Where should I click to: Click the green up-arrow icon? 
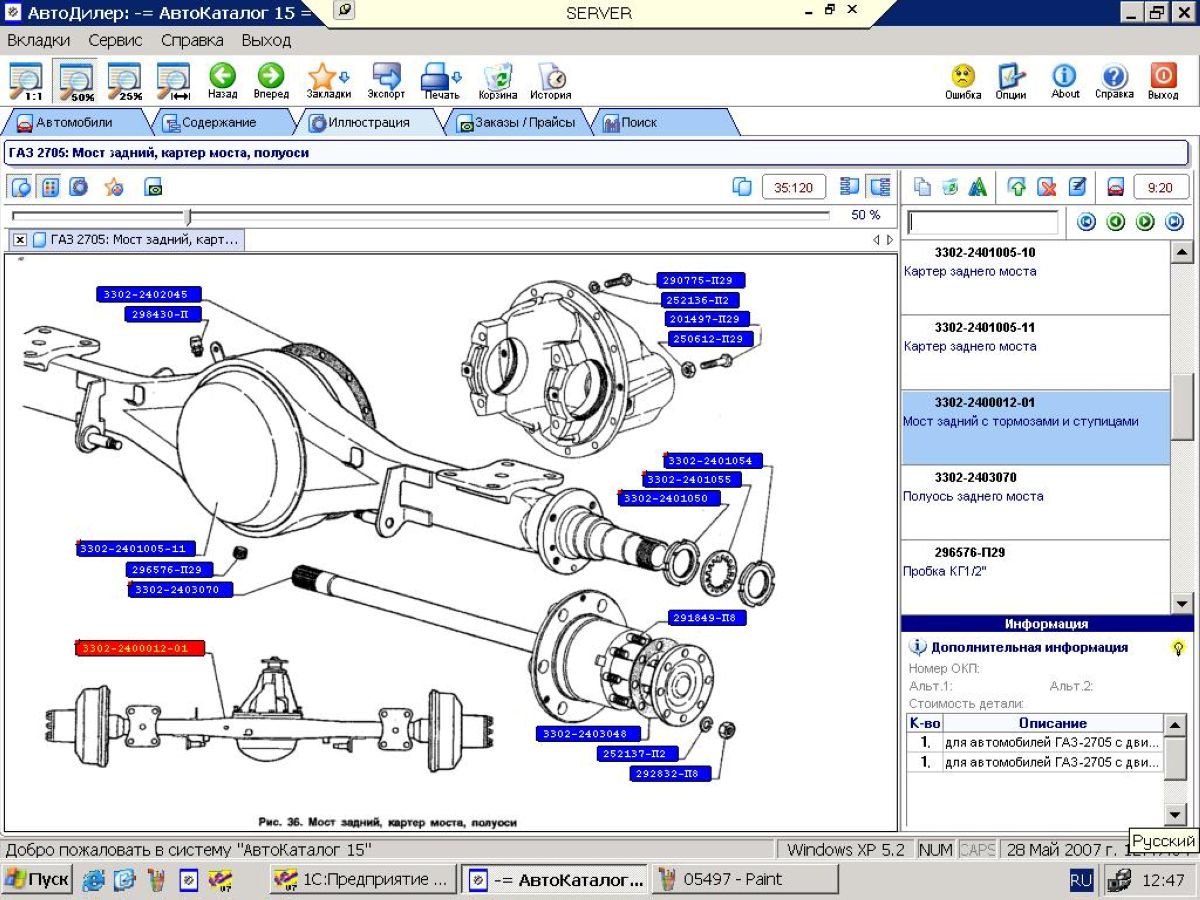point(1018,187)
